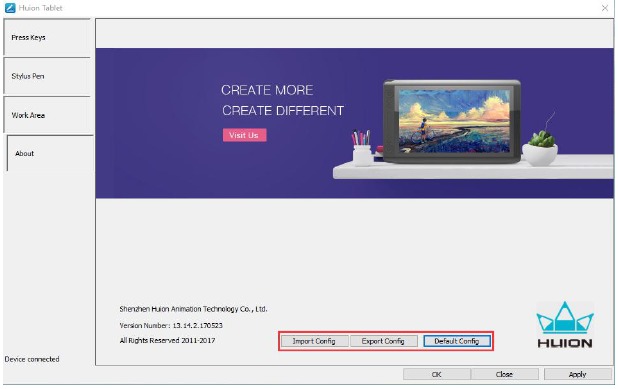Click the Version Number text

[171, 326]
